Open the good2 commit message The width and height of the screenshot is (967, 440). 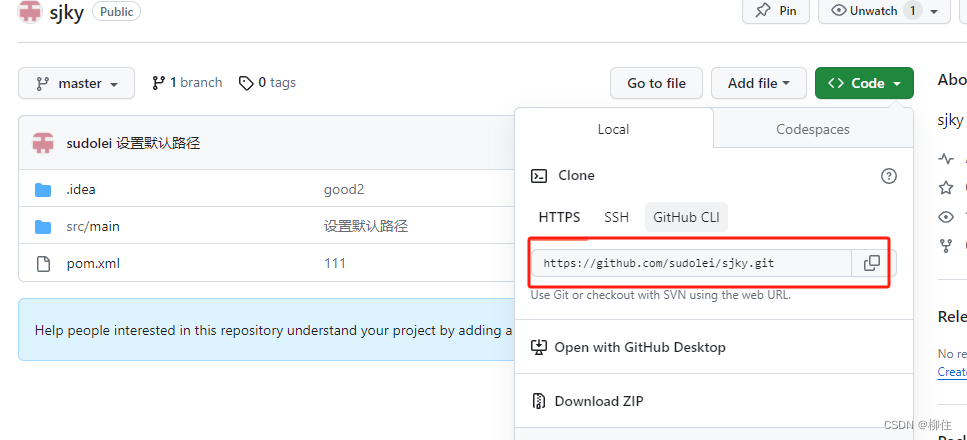[344, 189]
